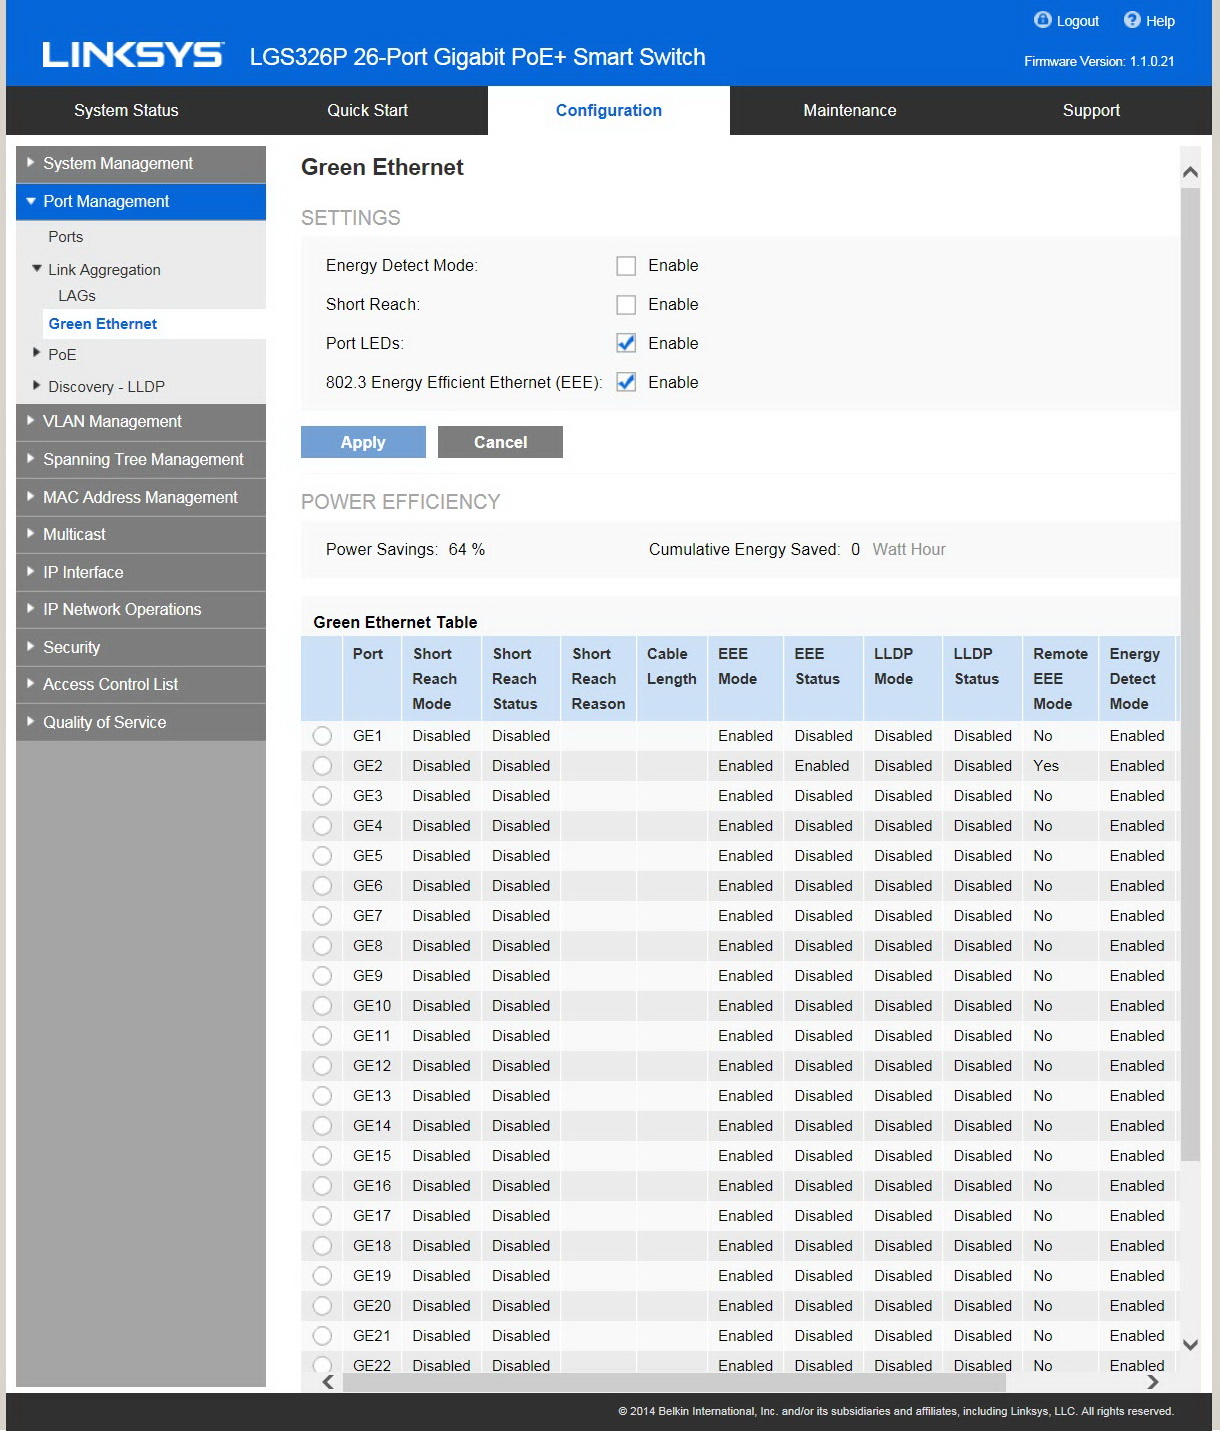Uncheck the 802.3 Energy Efficient Ethernet checkbox
The width and height of the screenshot is (1220, 1431).
coord(626,383)
